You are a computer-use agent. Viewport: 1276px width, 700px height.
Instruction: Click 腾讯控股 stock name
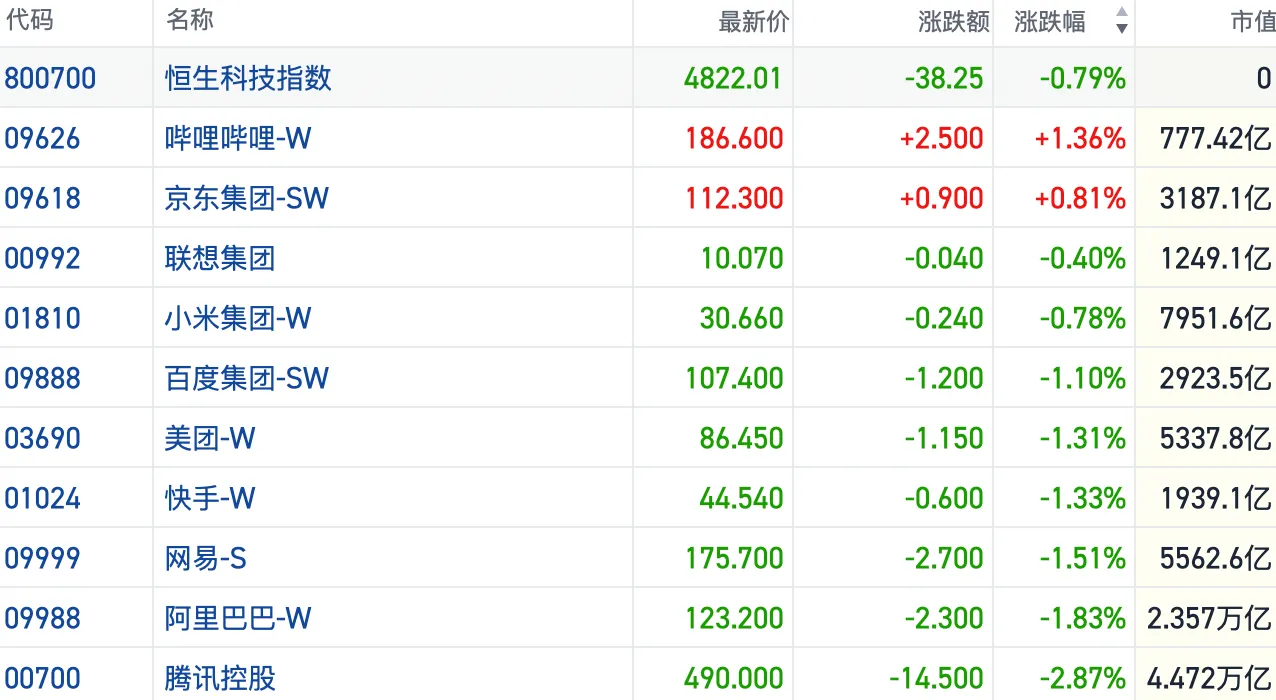(x=220, y=678)
